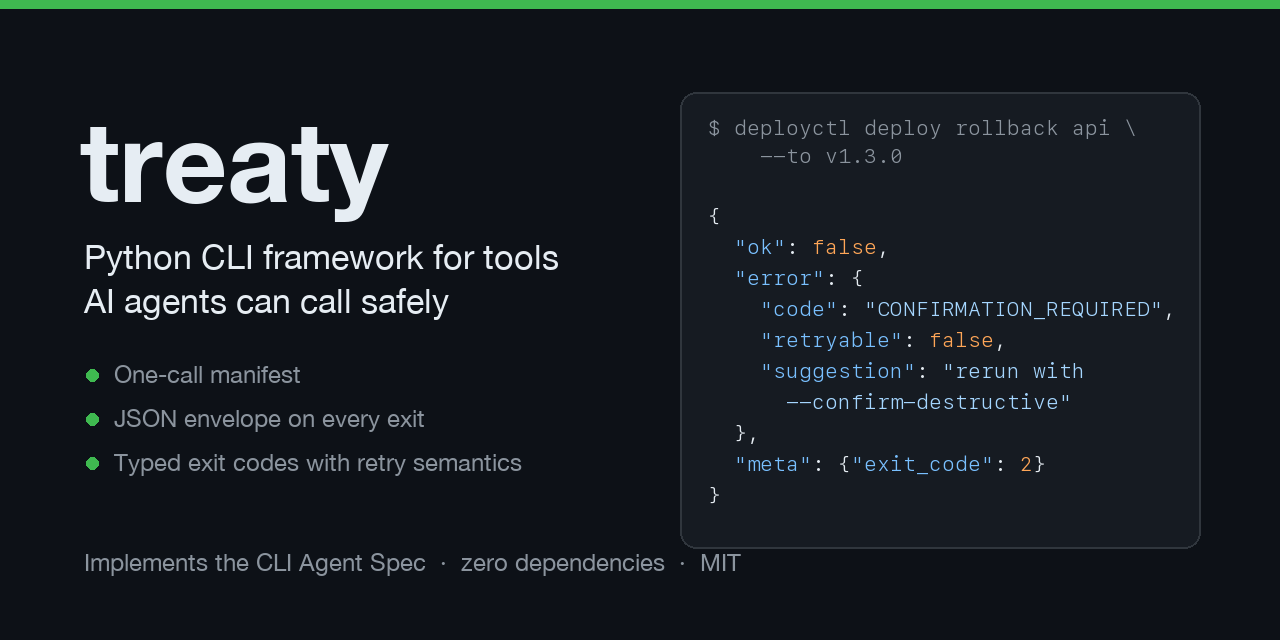
Task: Click the "$ deployctl deploy rollback api" command line
Action: [x=922, y=129]
